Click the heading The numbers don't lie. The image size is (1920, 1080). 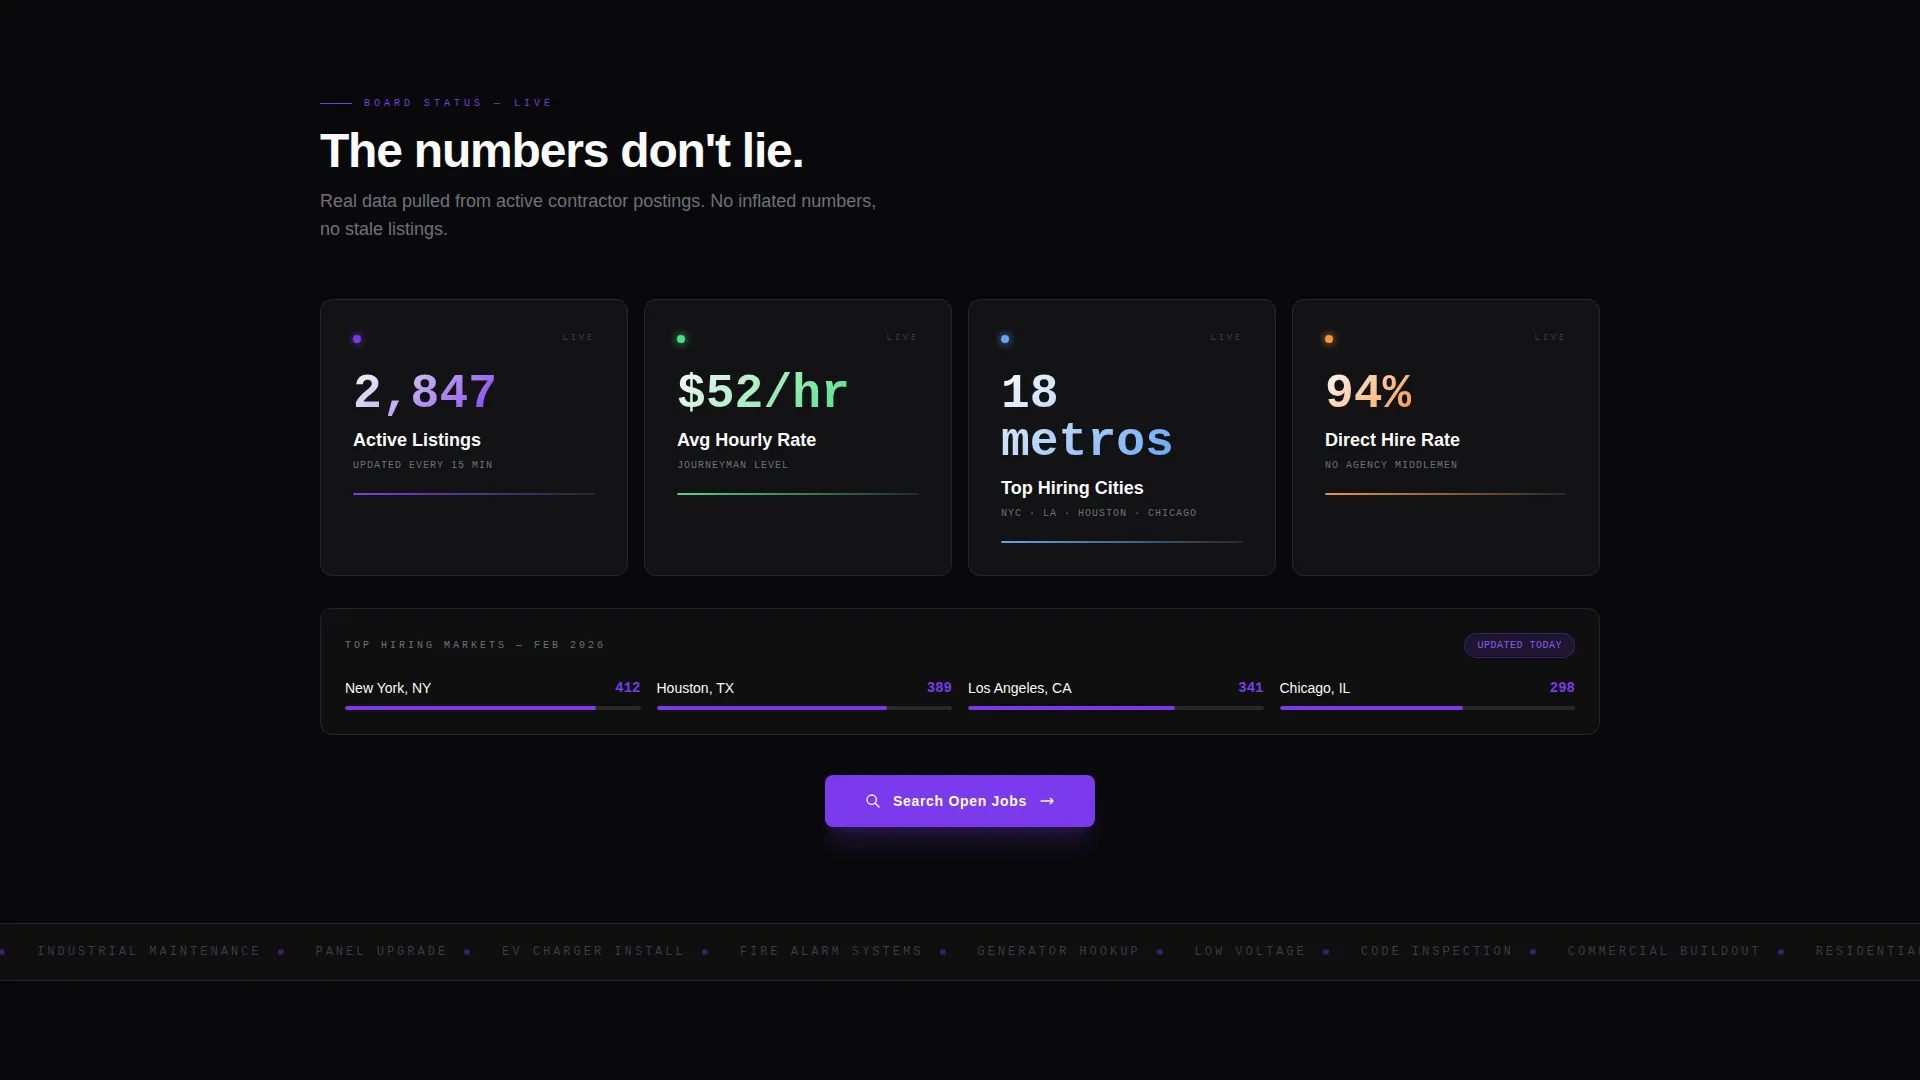pos(561,151)
